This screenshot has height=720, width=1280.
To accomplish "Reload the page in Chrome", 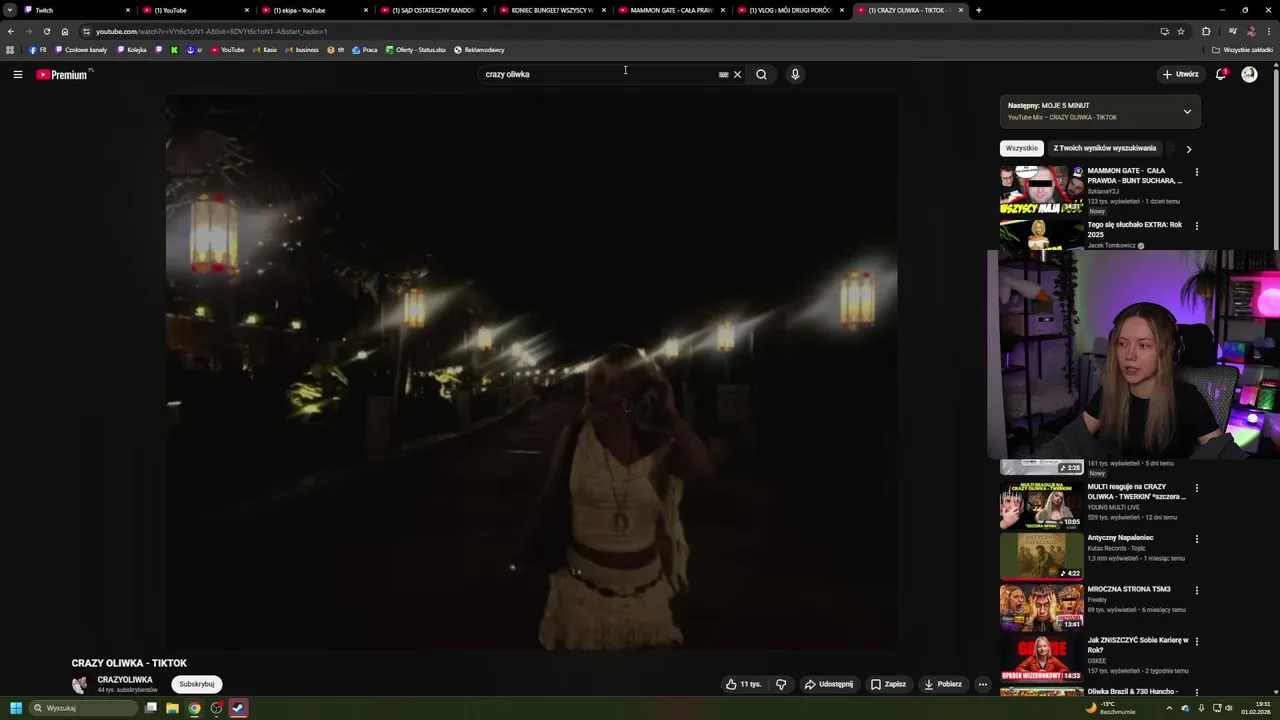I will [x=46, y=31].
